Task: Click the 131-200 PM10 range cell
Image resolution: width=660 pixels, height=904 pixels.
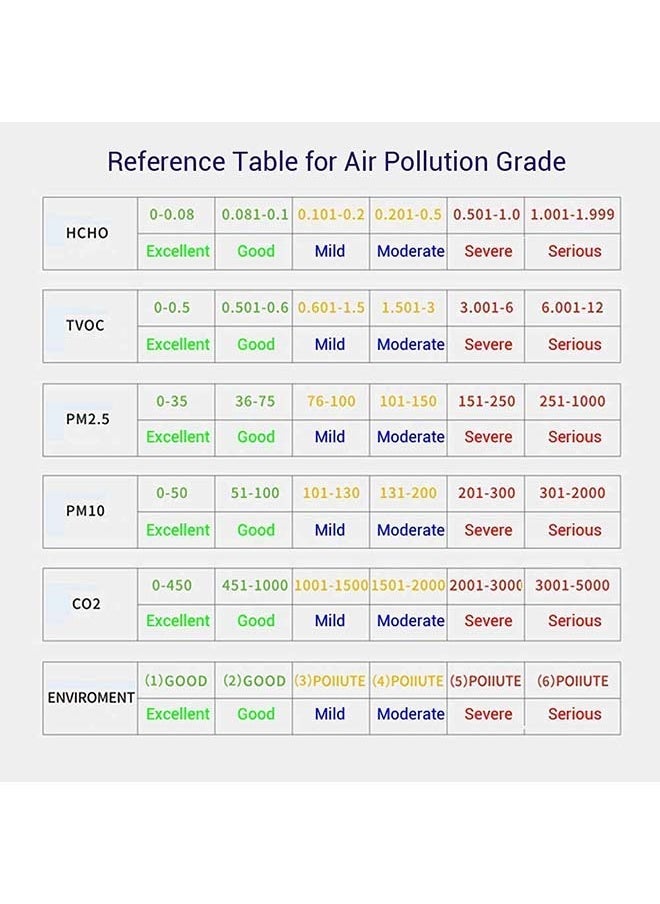Action: 408,494
